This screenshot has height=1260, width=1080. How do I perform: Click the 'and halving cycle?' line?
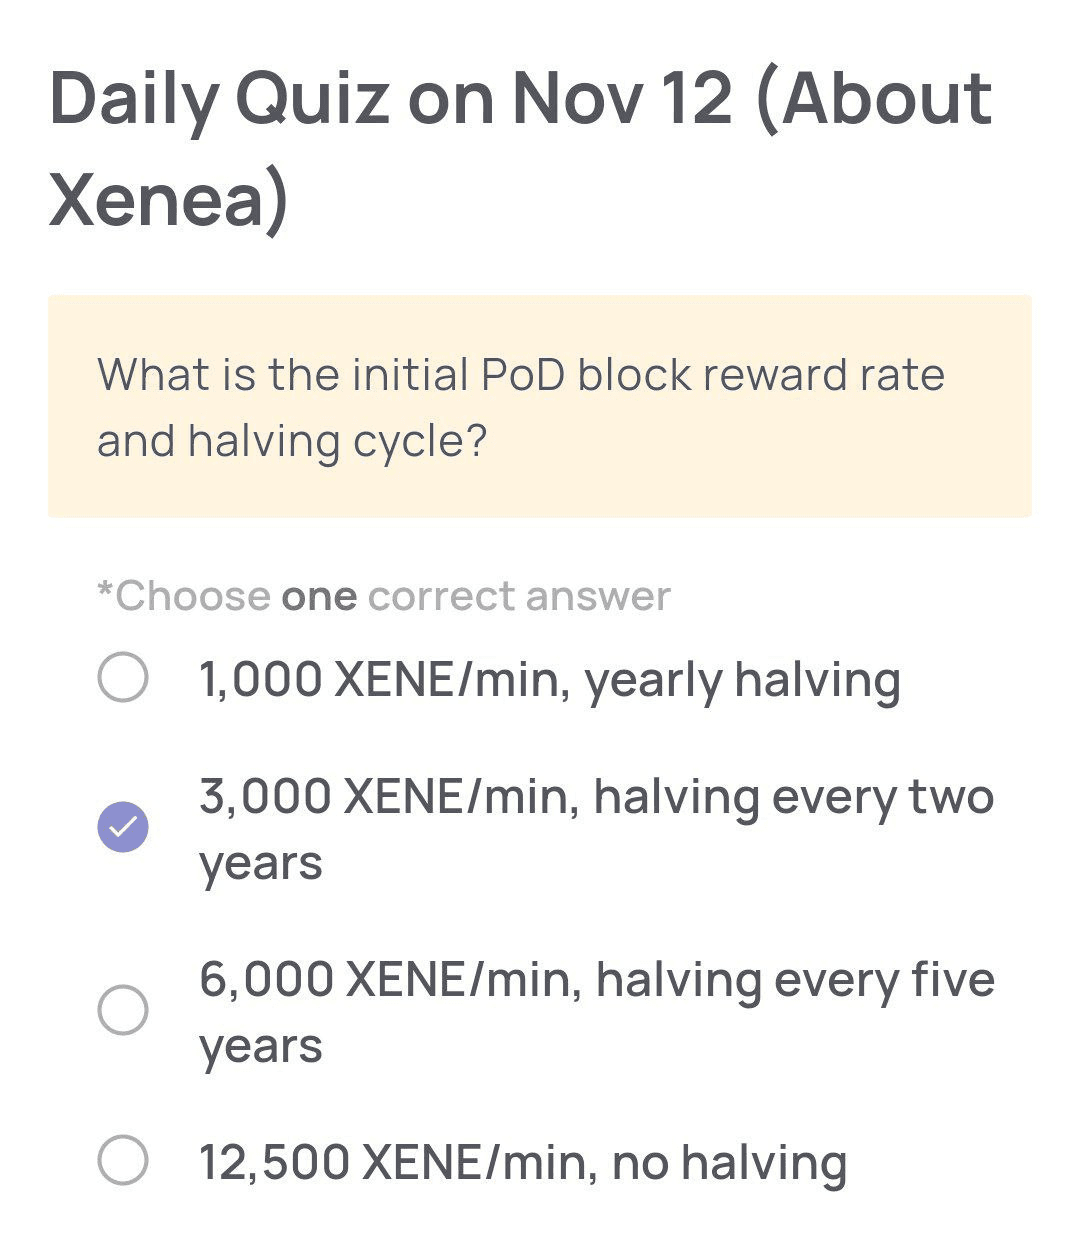(x=291, y=441)
